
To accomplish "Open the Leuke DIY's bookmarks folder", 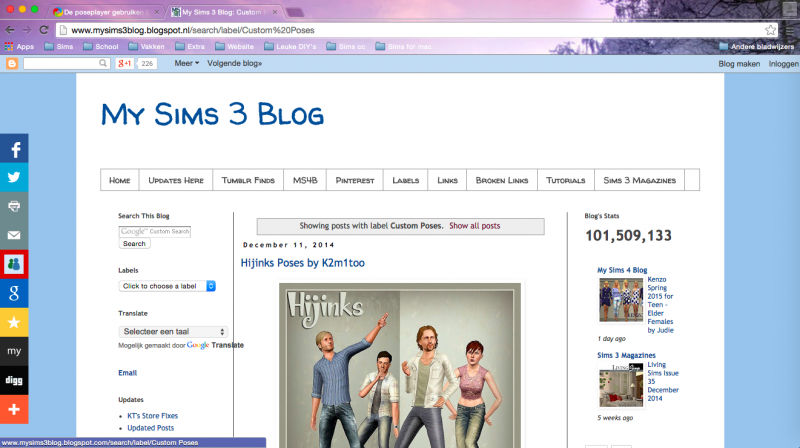I will [x=290, y=46].
